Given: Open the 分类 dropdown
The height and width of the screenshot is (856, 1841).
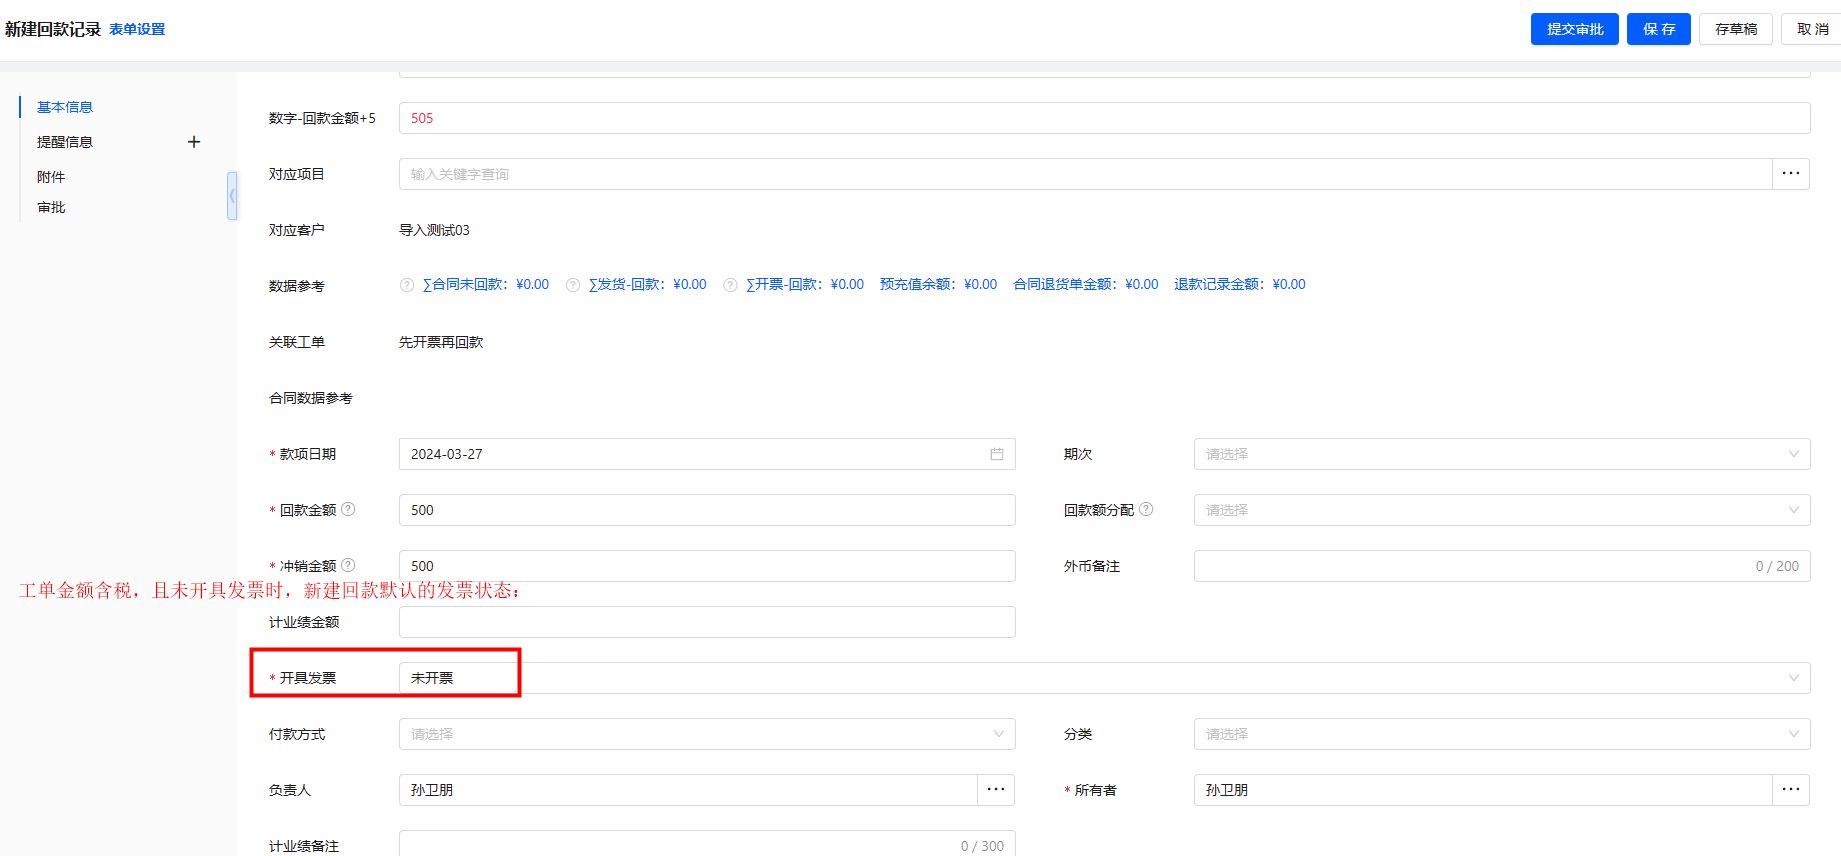Looking at the screenshot, I should pyautogui.click(x=1501, y=734).
